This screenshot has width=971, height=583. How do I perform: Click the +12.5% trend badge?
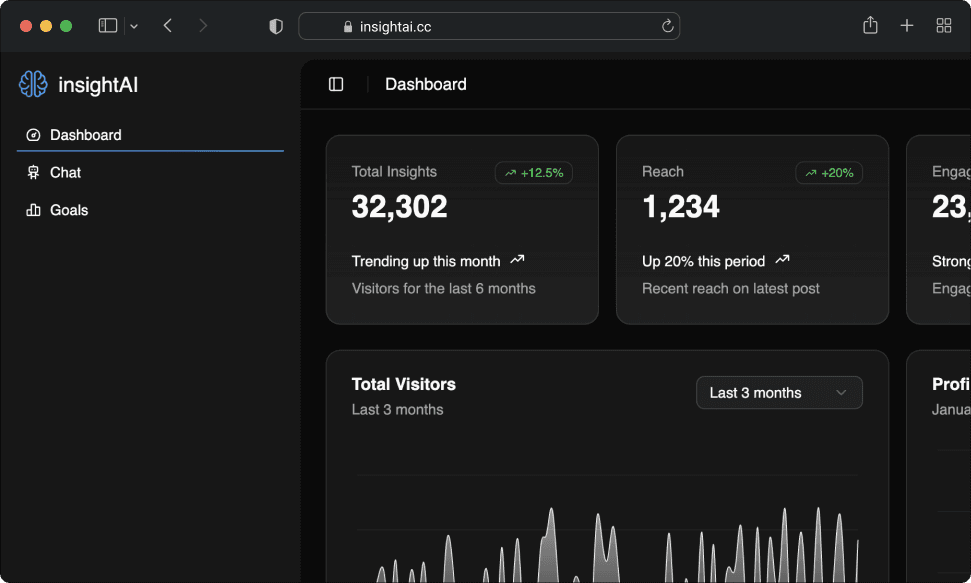click(534, 173)
